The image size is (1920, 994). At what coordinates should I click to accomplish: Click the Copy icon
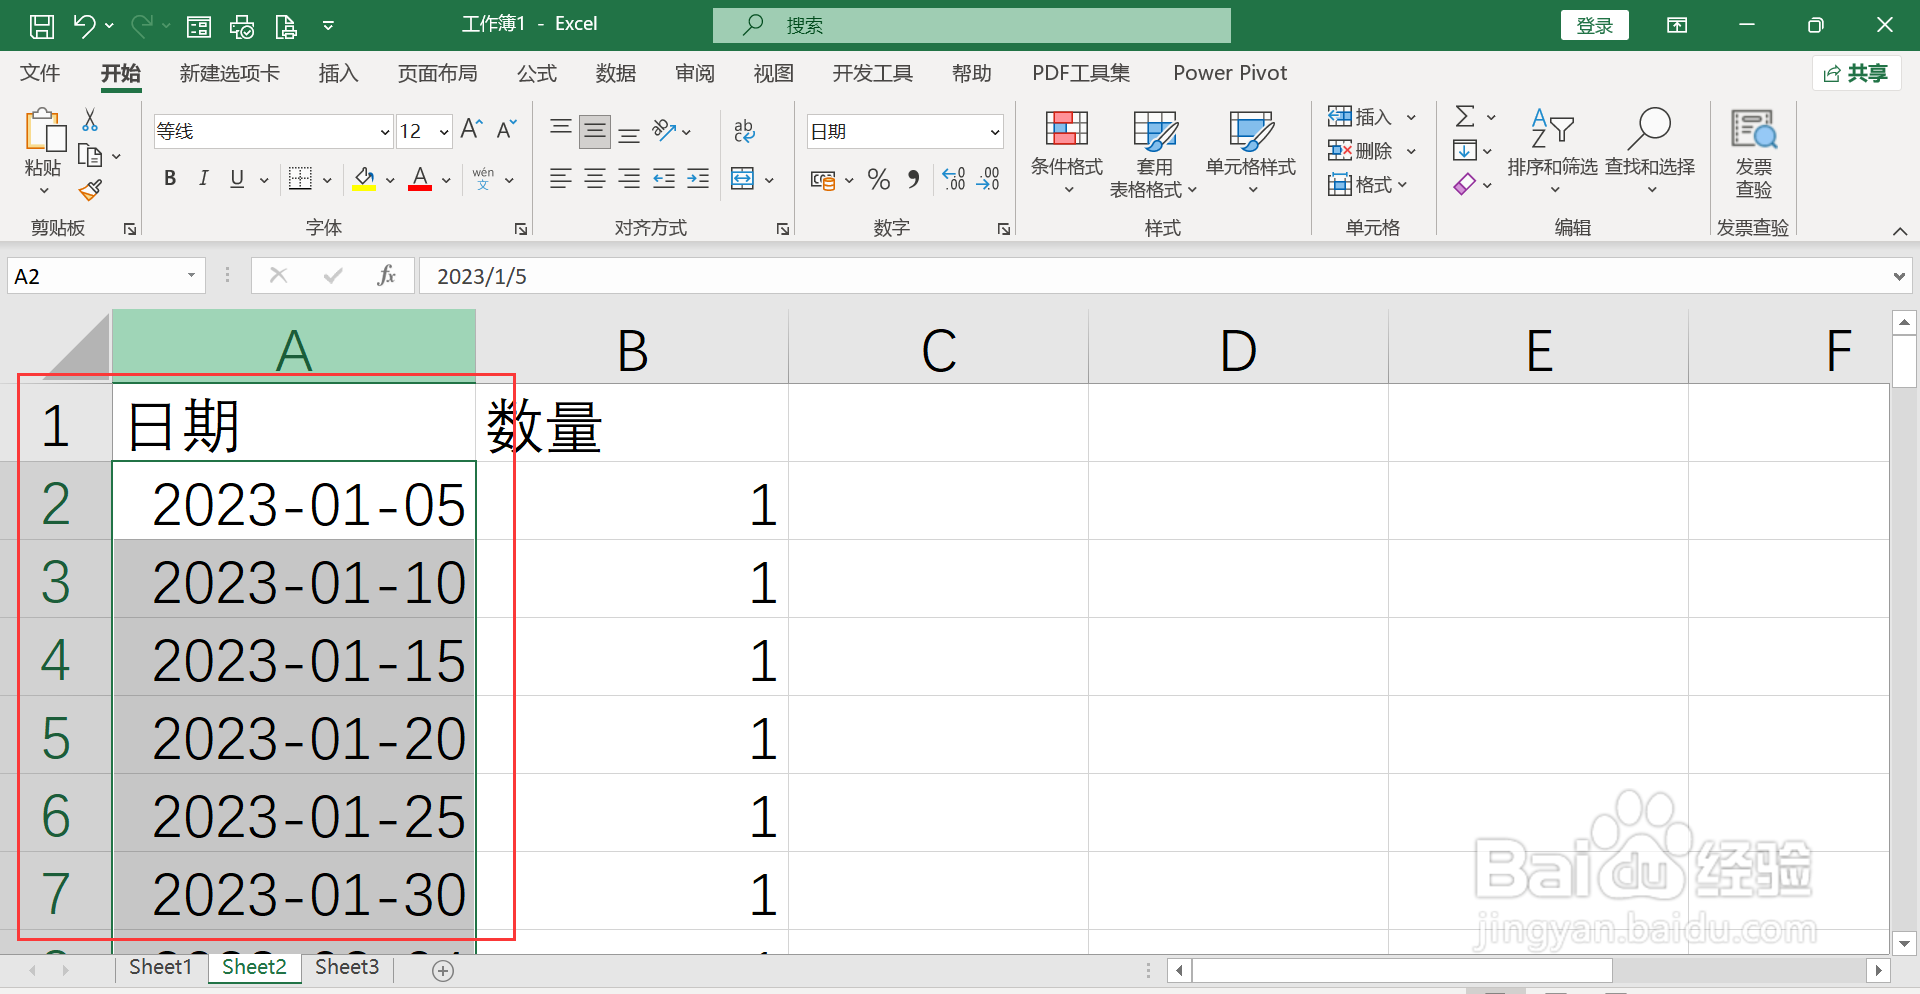90,156
